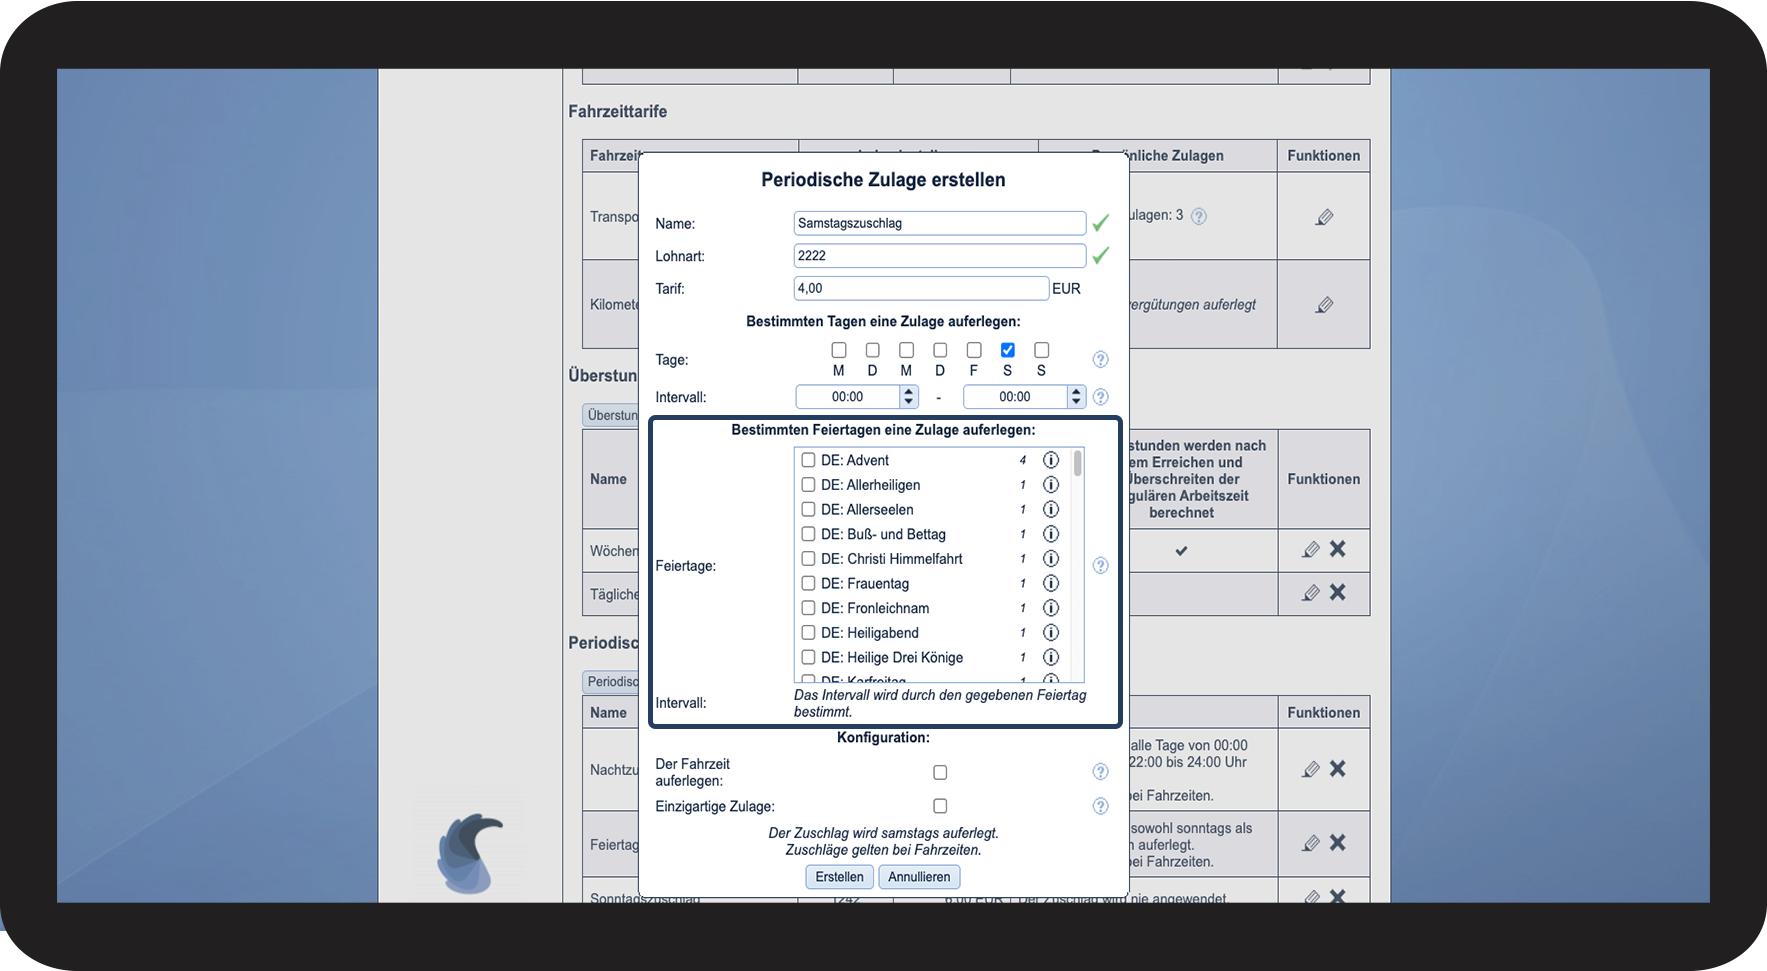The width and height of the screenshot is (1767, 971).
Task: Tick the DE: Allerheiligen checkbox
Action: (x=808, y=485)
